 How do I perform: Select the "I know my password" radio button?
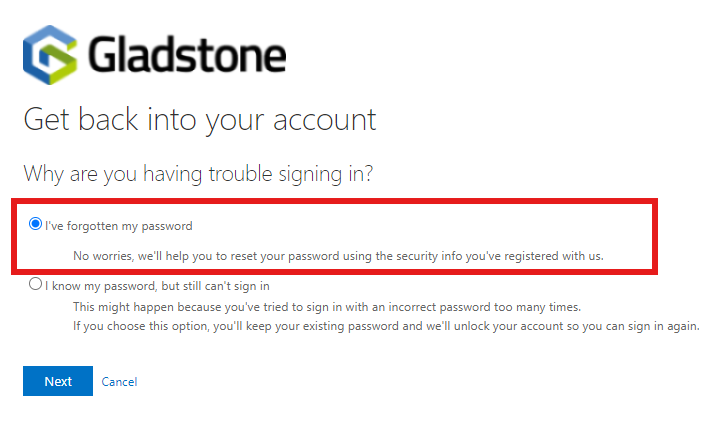pos(35,284)
